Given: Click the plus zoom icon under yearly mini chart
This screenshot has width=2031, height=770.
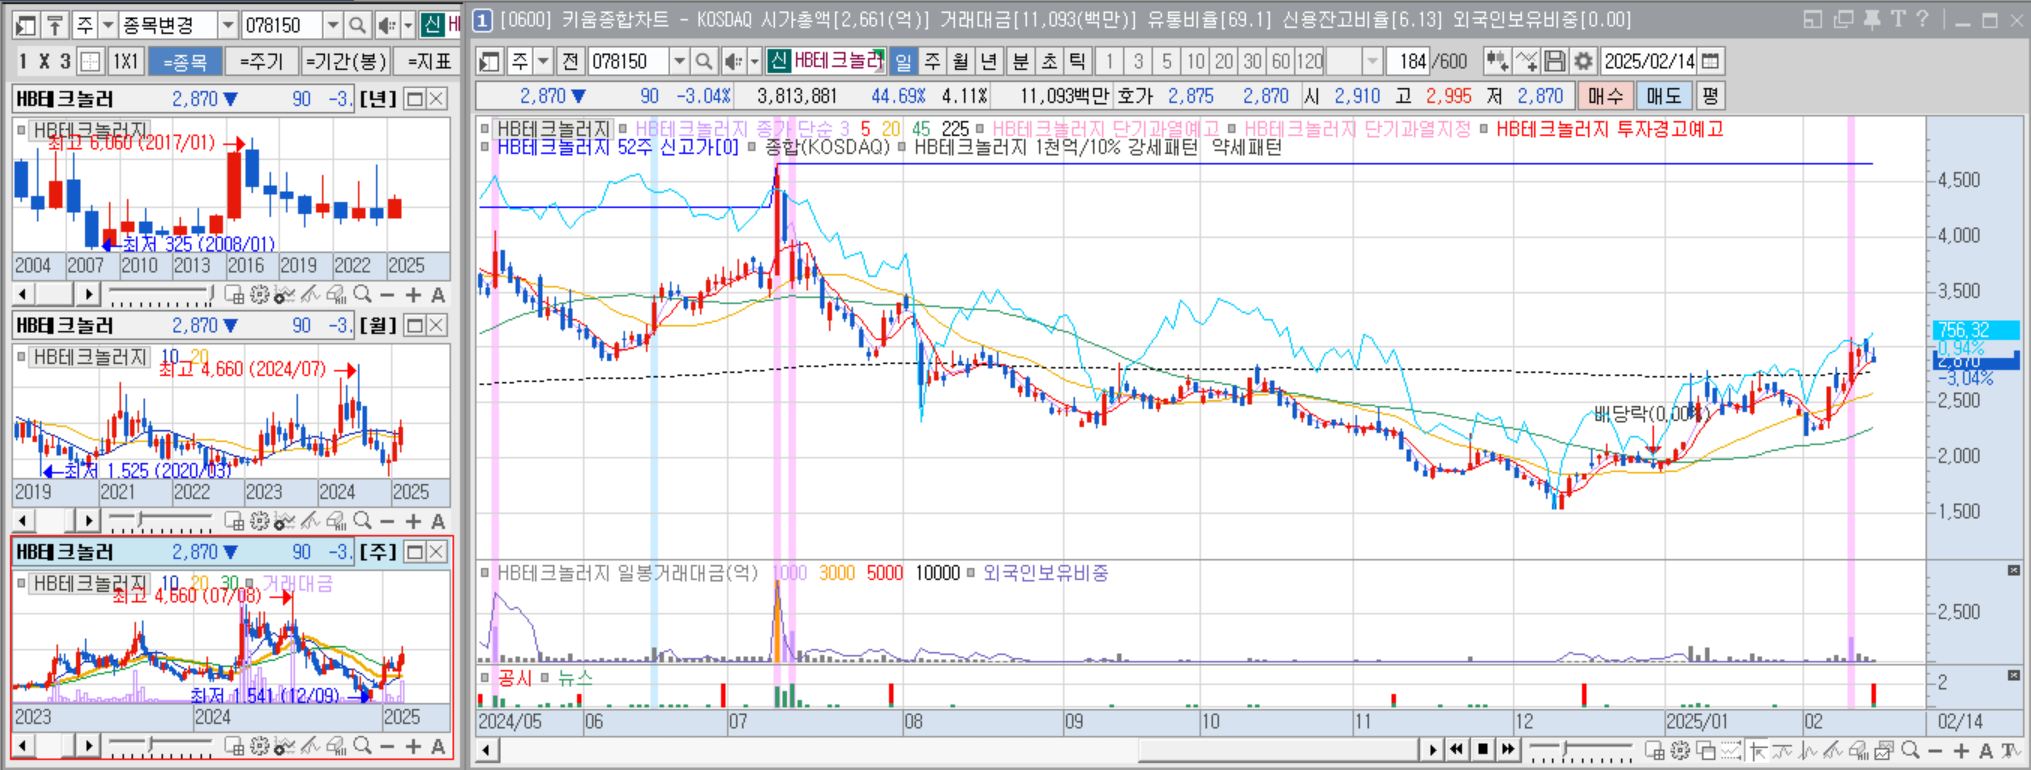Looking at the screenshot, I should [413, 295].
